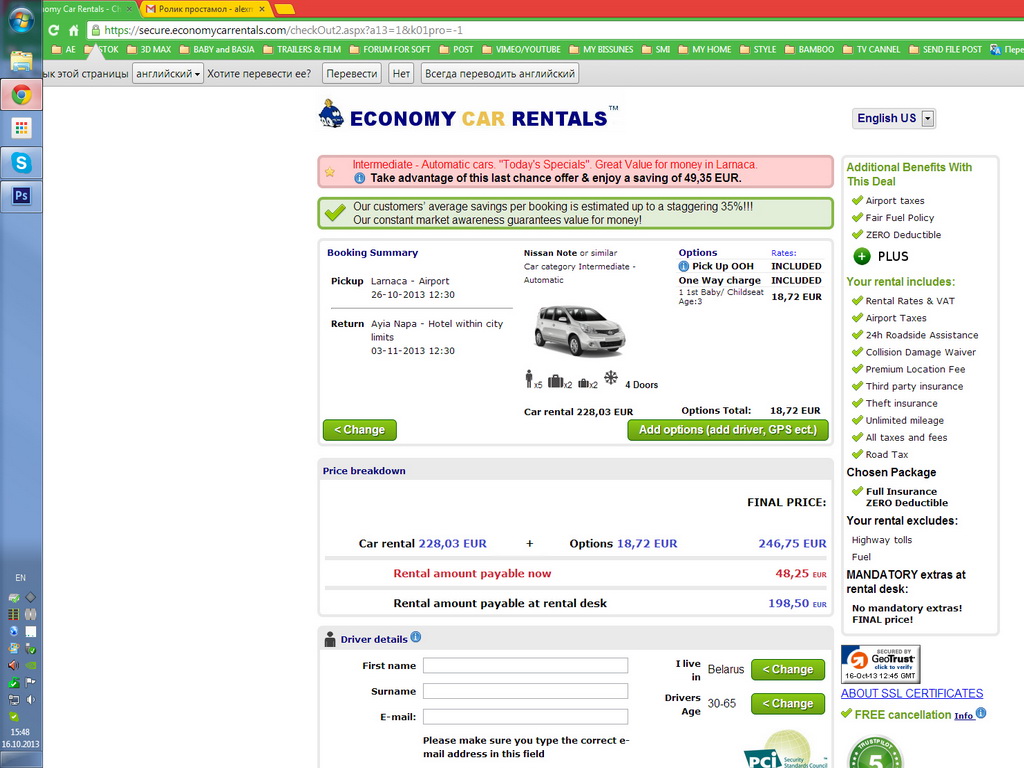Click the First name input field
The width and height of the screenshot is (1024, 768).
coord(525,666)
